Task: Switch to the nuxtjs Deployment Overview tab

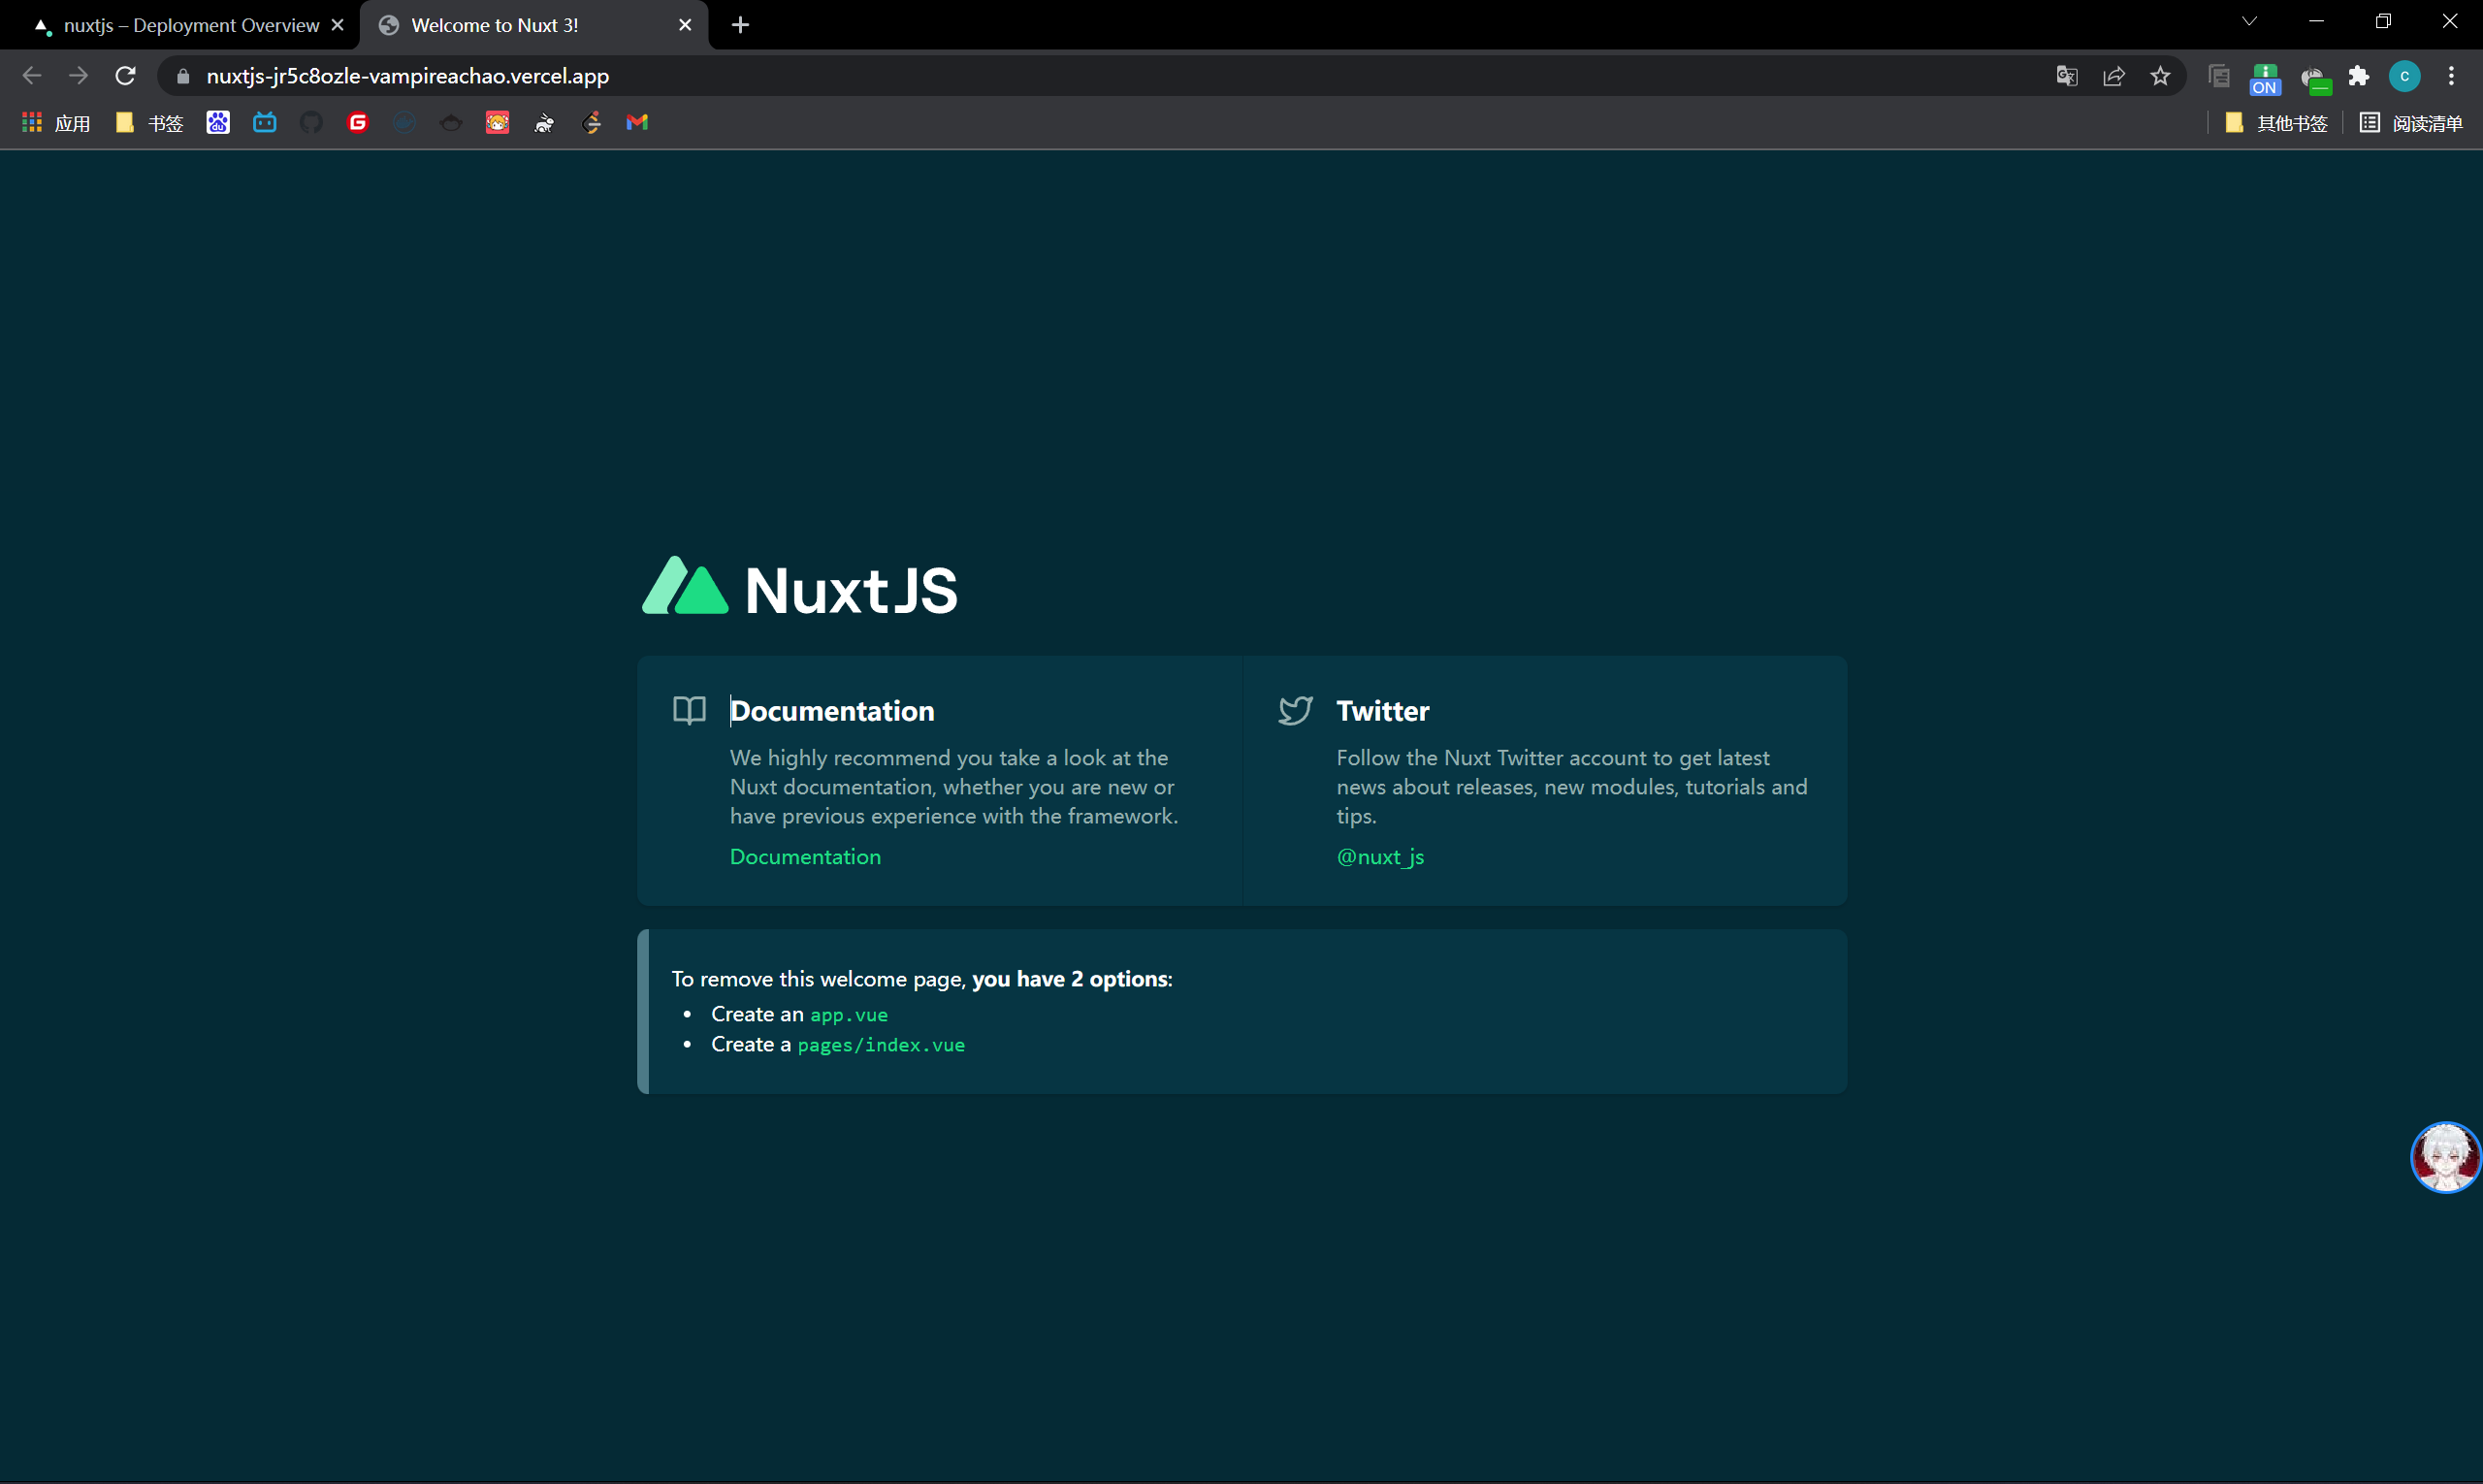Action: coord(191,25)
